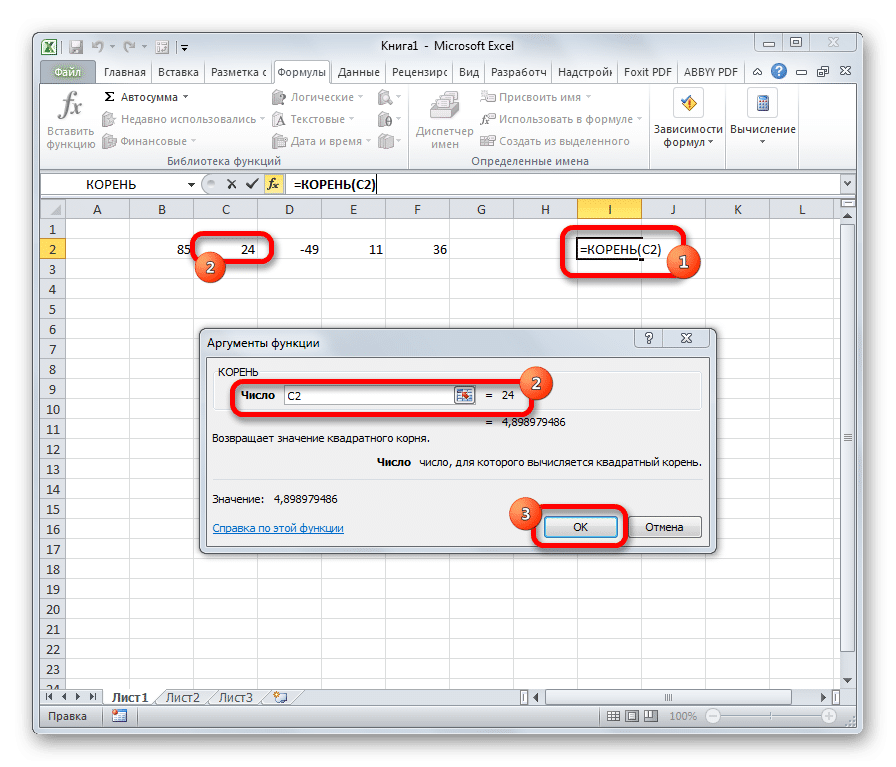This screenshot has width=896, height=767.
Task: Click Redo icon in quick access toolbar
Action: point(130,47)
